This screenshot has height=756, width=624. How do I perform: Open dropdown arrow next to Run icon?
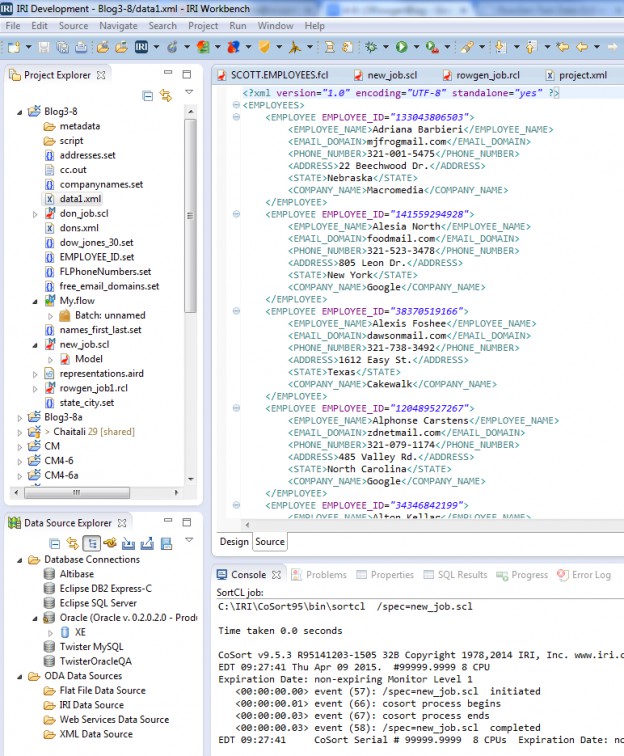click(416, 47)
